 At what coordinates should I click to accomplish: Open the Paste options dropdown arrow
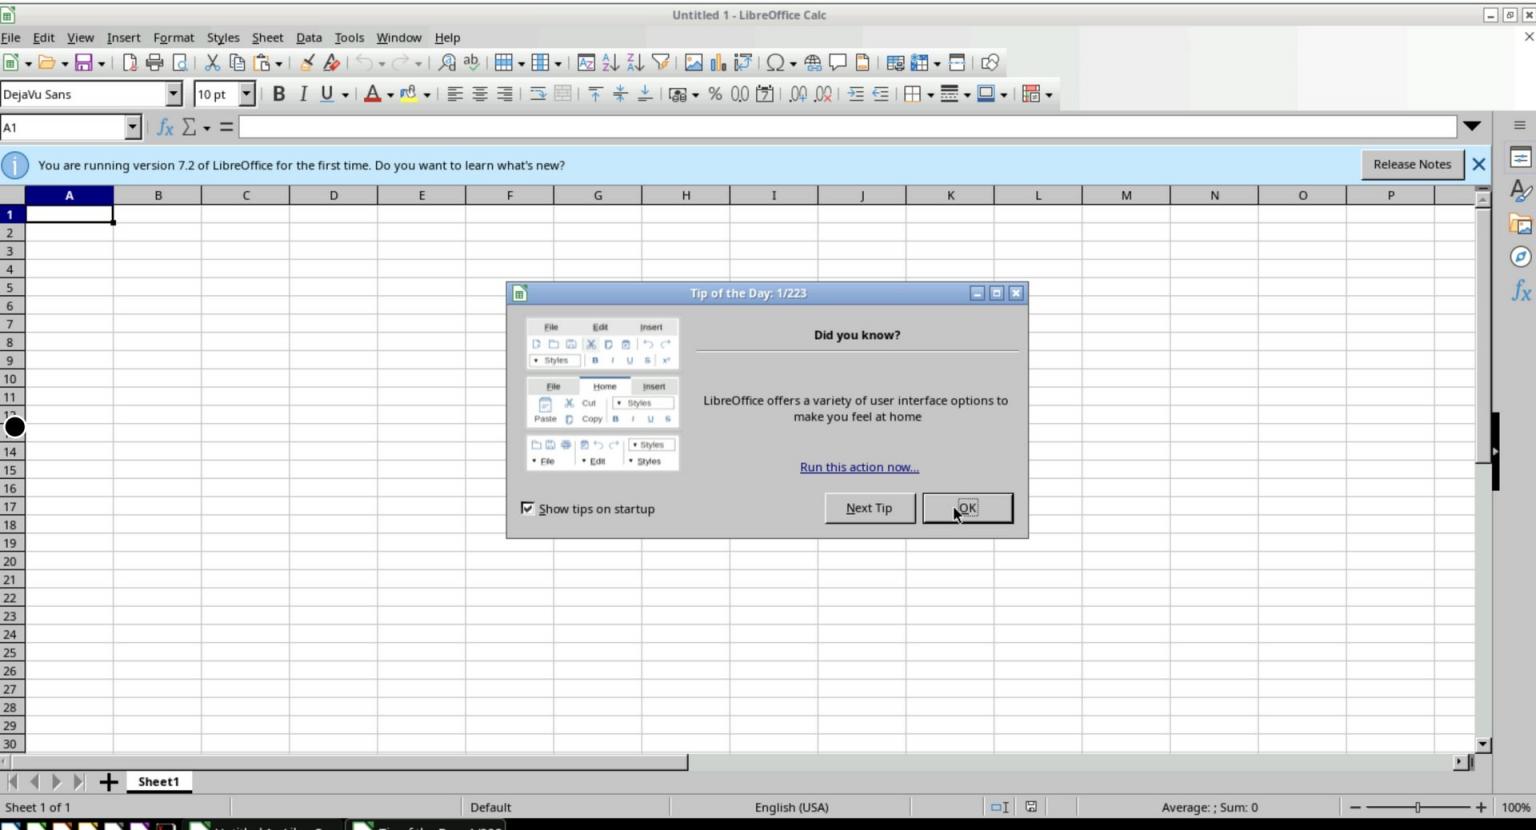(279, 64)
